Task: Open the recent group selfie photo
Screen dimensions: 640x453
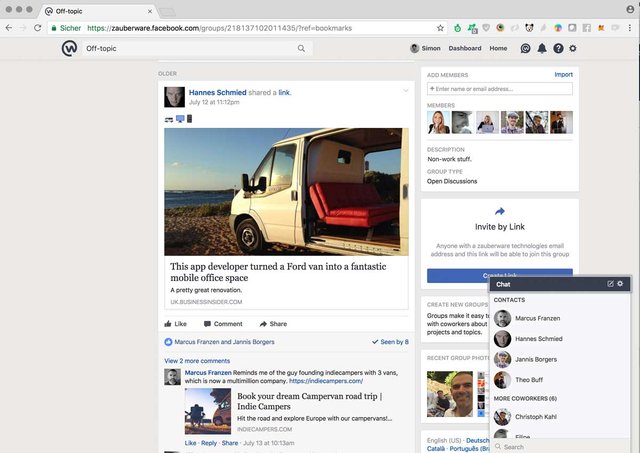Action: (450, 394)
